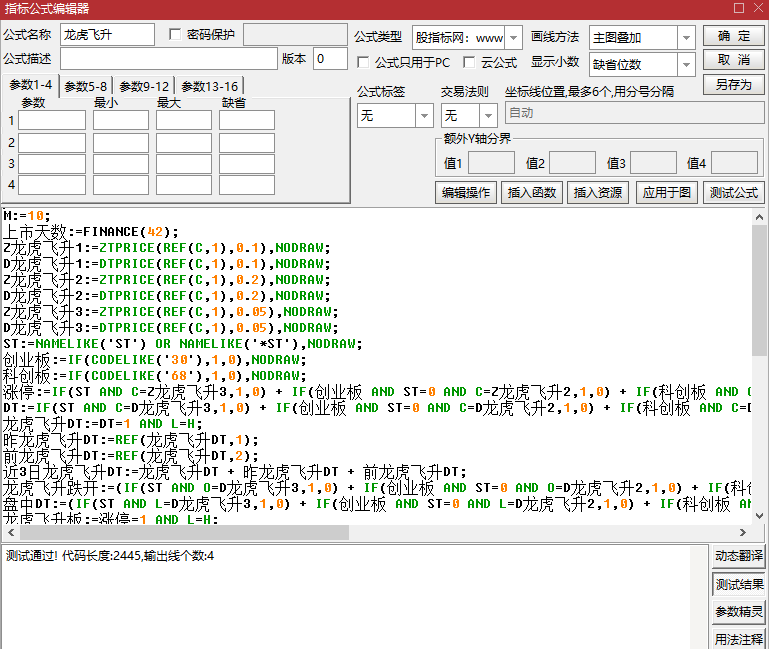The image size is (769, 649).
Task: Click the horizontal scrollbar thumb in code editor
Action: [x=184, y=532]
